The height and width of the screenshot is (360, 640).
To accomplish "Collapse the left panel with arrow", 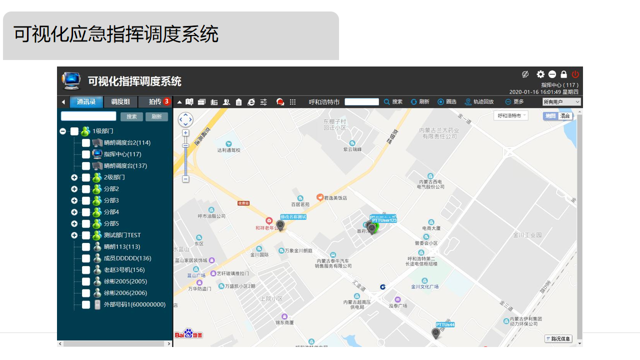I will click(63, 102).
